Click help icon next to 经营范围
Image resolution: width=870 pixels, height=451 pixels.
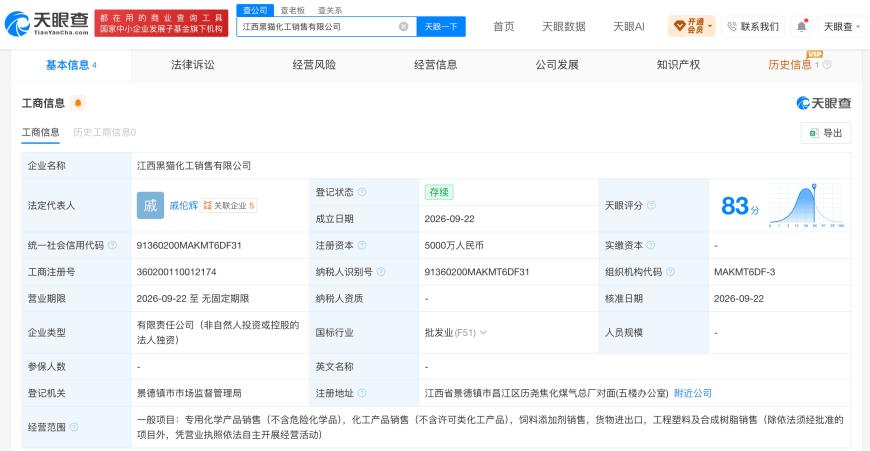74,427
